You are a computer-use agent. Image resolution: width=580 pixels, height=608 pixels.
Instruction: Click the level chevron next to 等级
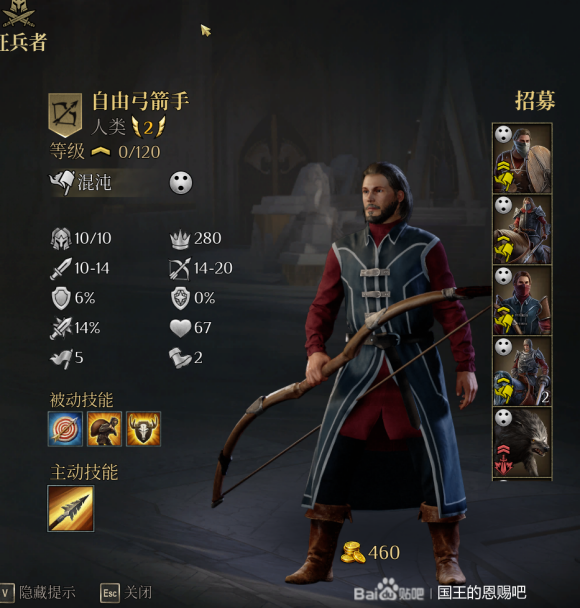click(100, 152)
